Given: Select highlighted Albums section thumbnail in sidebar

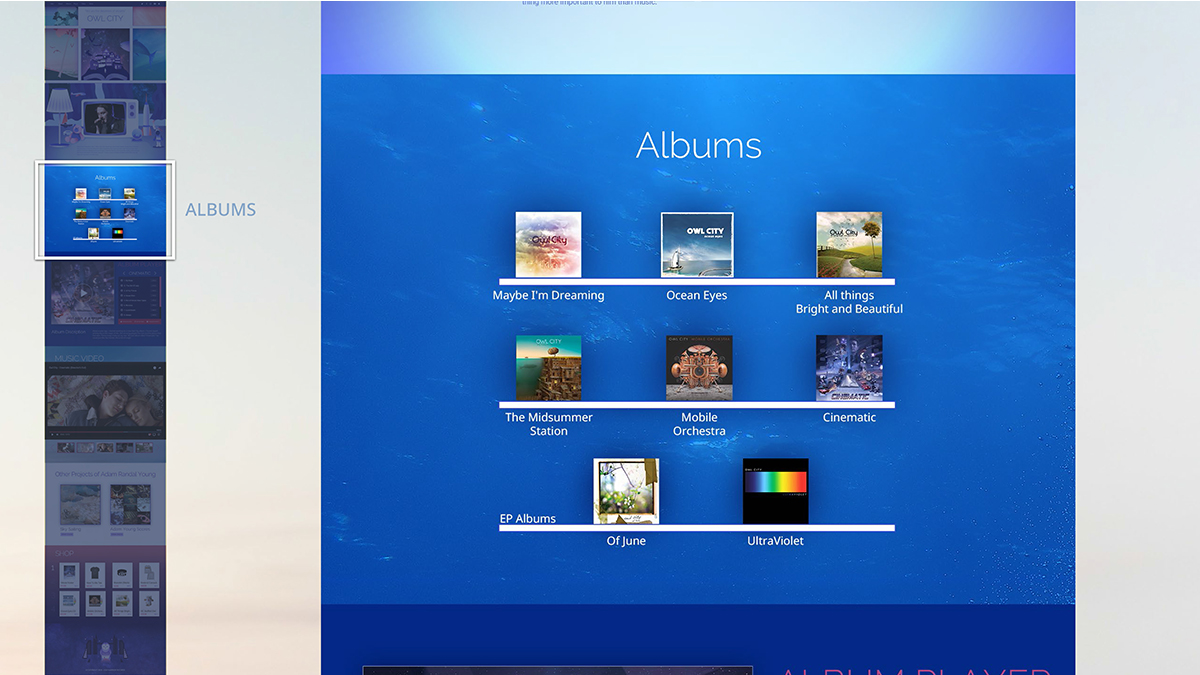Looking at the screenshot, I should (105, 210).
